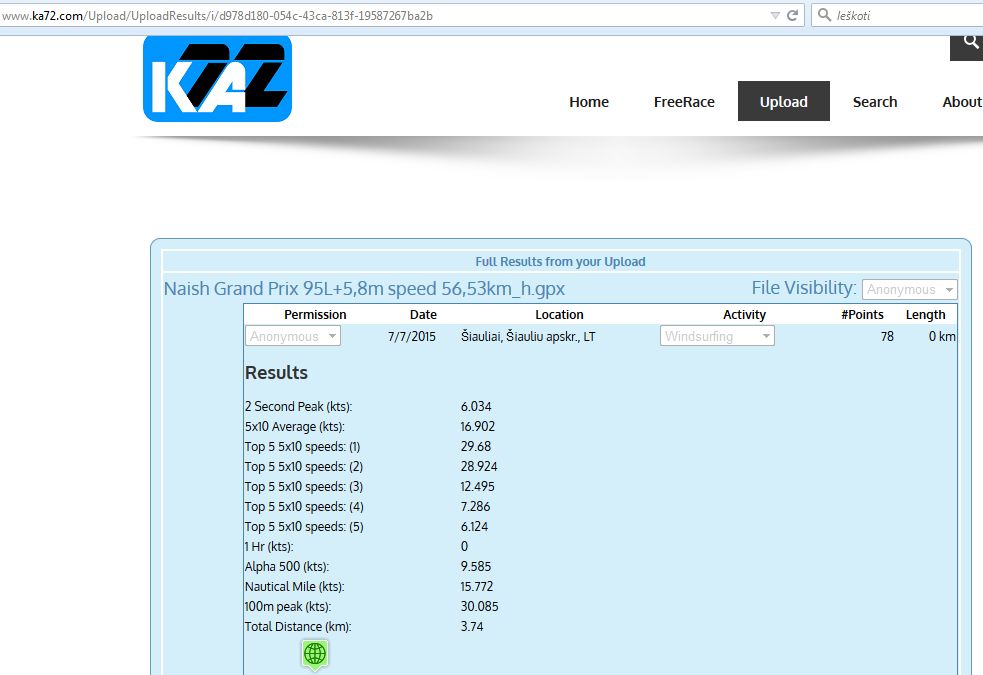Click the Top 5 5x10 speeds (2) value 28.924
The height and width of the screenshot is (675, 983).
[479, 466]
